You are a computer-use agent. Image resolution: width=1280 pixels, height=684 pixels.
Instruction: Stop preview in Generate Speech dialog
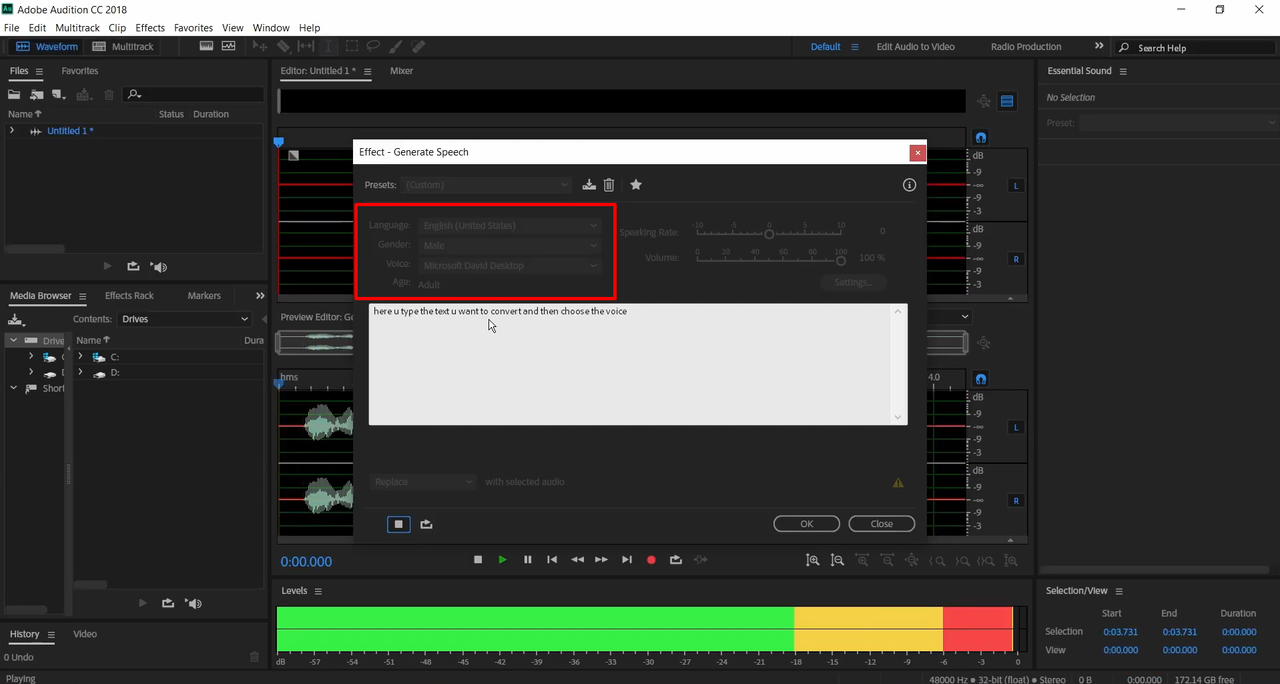[398, 524]
